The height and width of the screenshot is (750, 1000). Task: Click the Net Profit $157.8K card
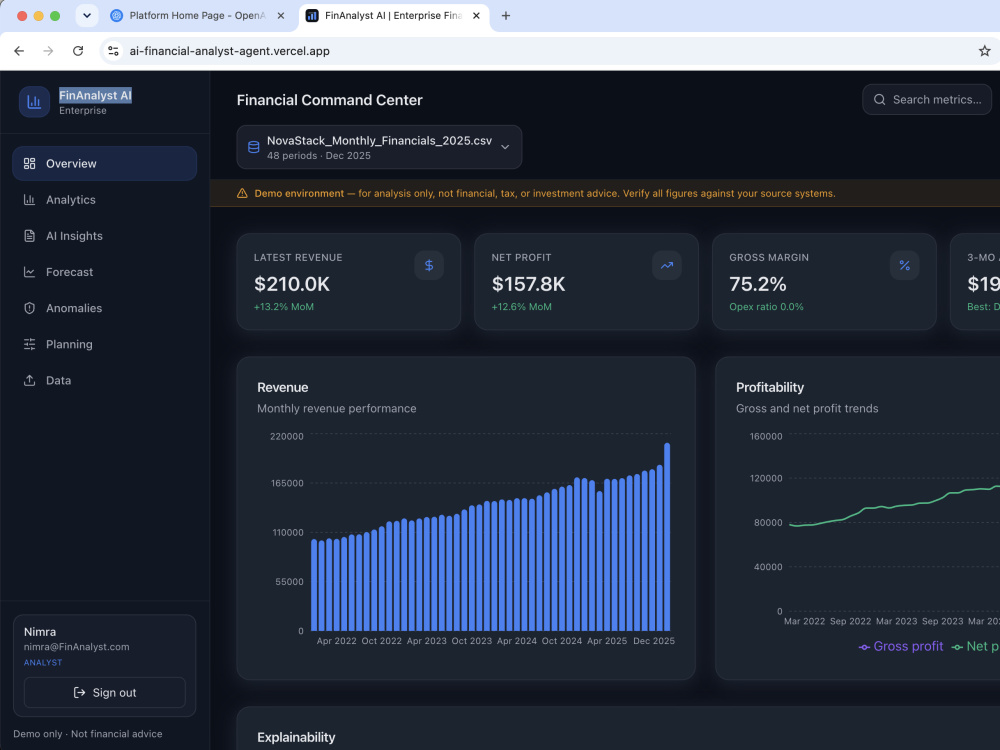(586, 281)
